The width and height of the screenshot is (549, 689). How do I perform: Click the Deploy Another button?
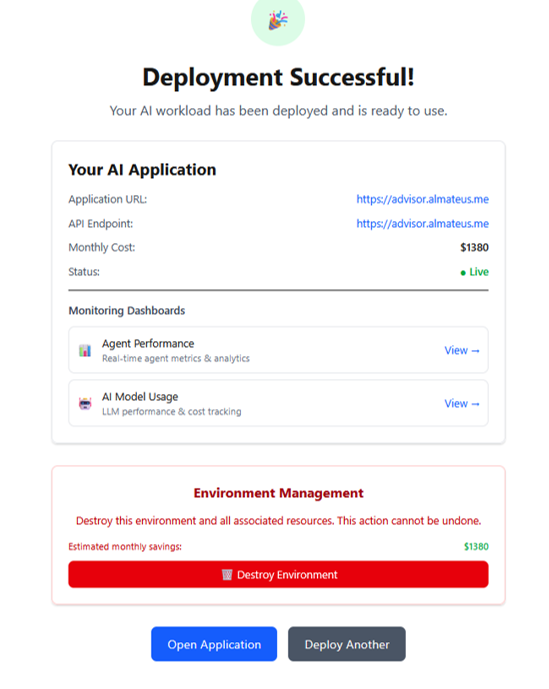click(x=347, y=644)
